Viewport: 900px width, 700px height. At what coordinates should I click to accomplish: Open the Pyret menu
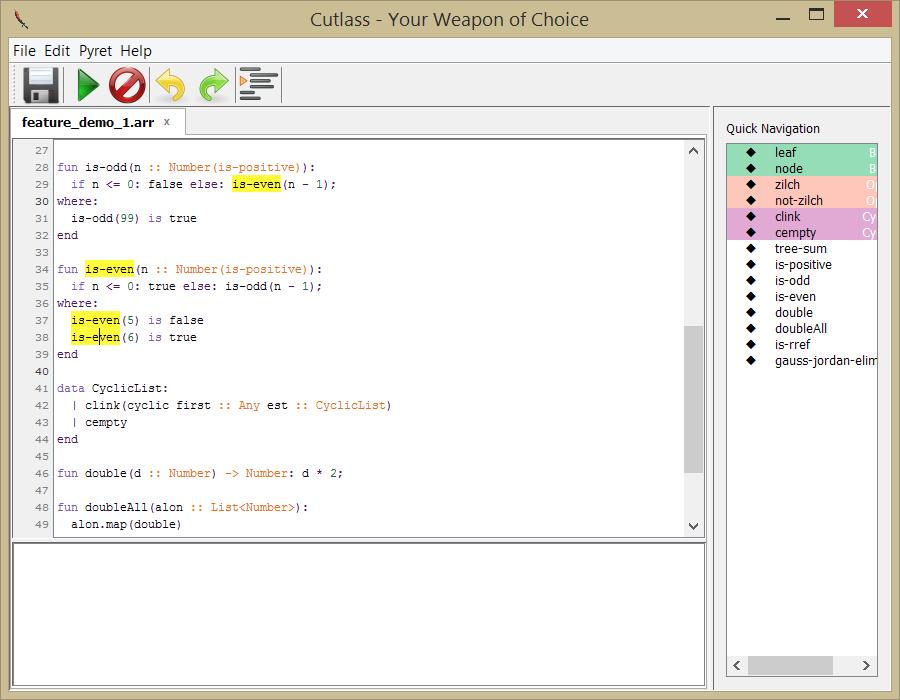coord(95,51)
